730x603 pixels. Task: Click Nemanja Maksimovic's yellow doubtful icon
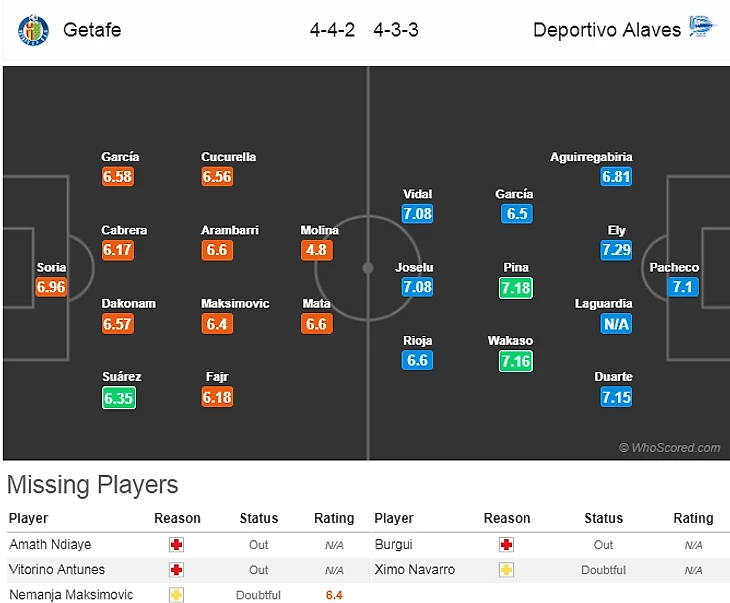177,595
